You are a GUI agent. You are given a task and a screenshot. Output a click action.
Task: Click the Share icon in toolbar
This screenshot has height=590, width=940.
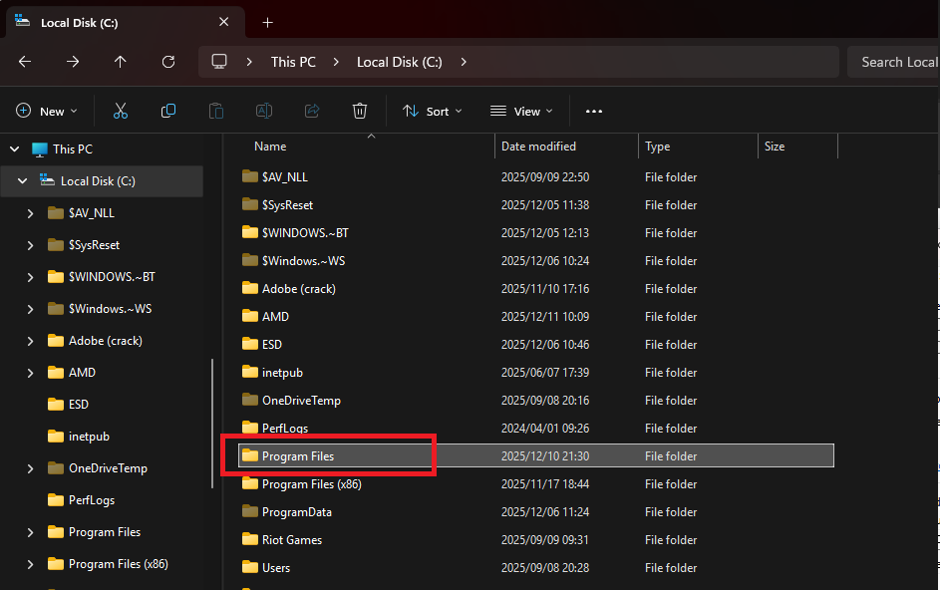312,111
